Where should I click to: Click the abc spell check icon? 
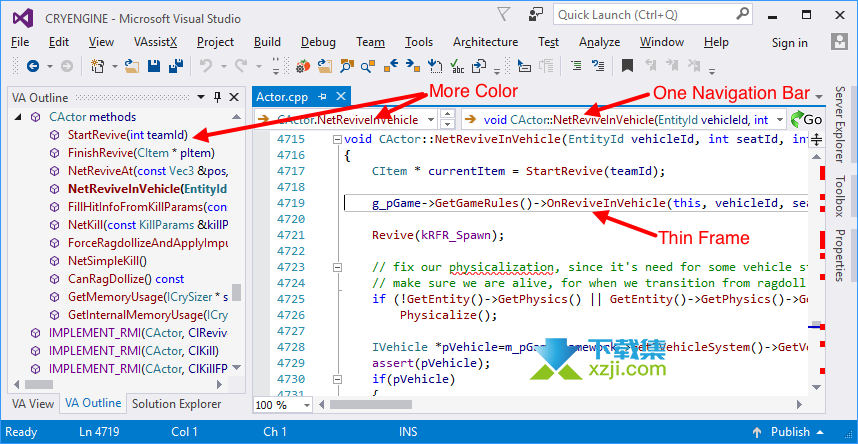pos(457,67)
